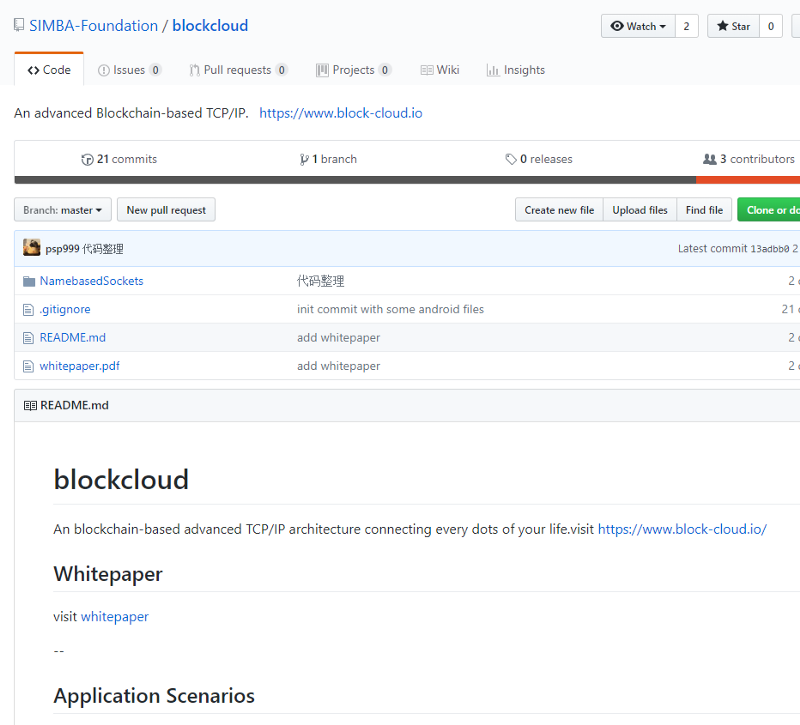Screen dimensions: 800x725
Task: Click the .gitignore file icon
Action: (29, 310)
